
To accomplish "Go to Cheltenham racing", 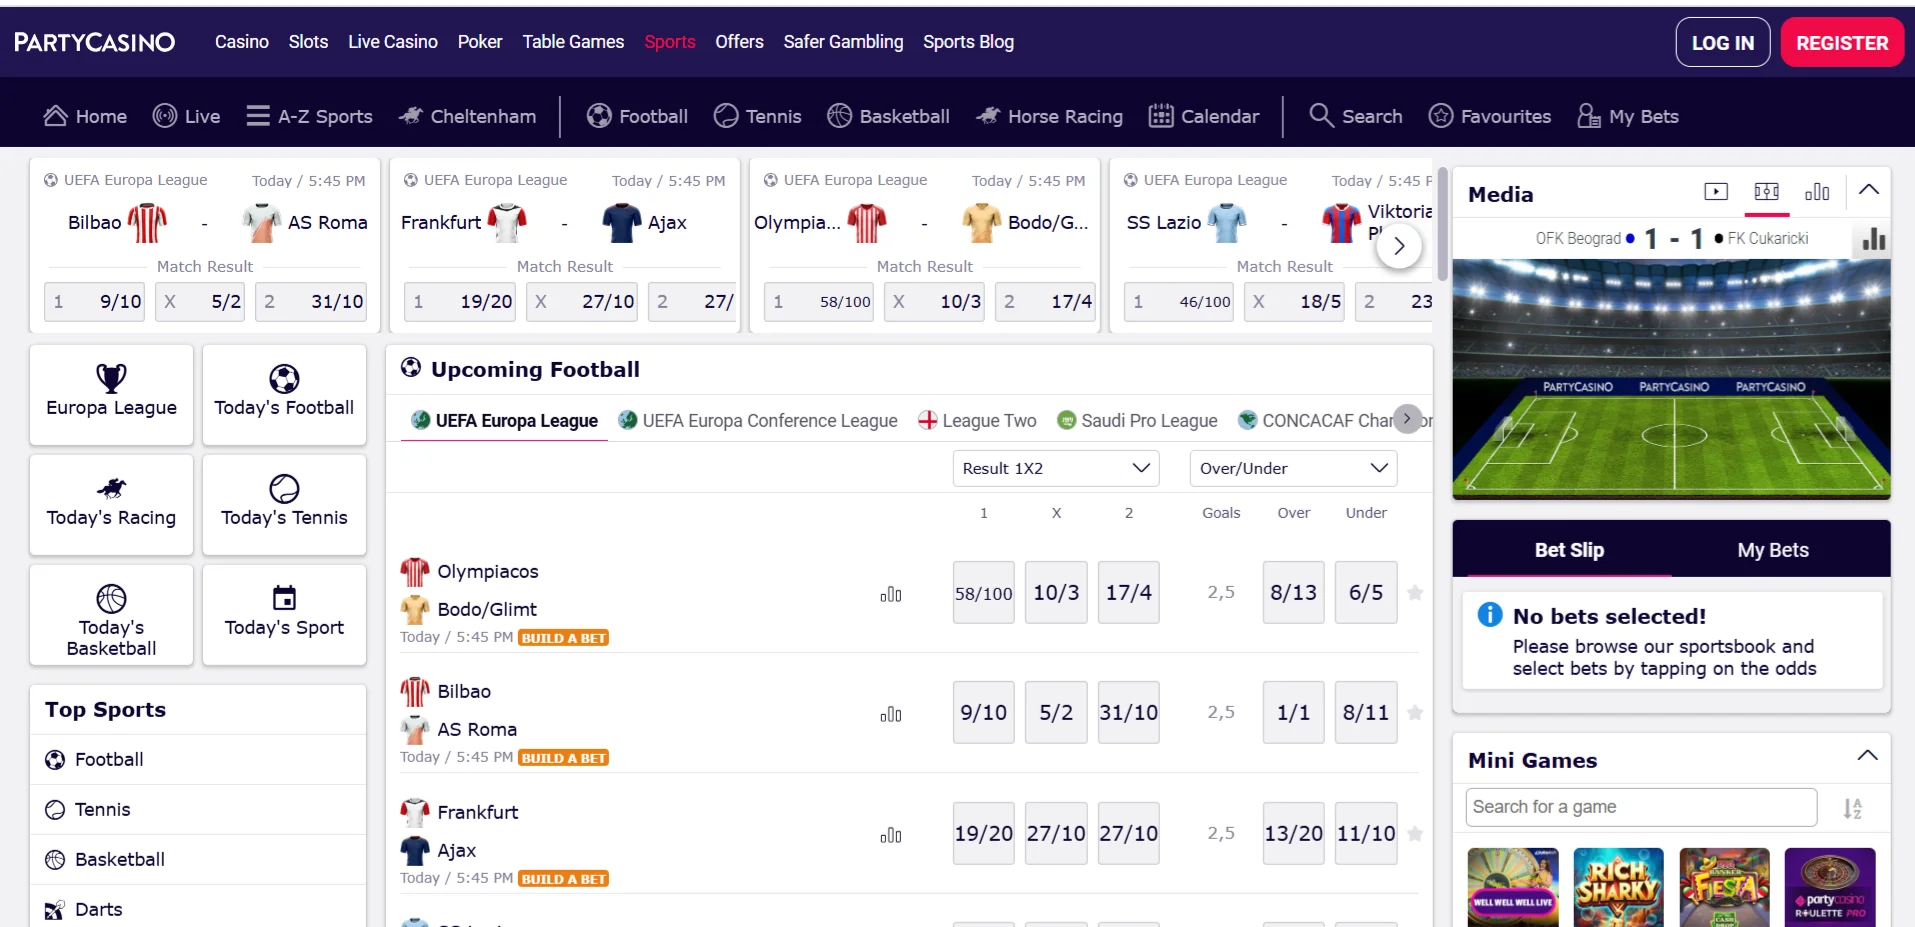I will [467, 116].
